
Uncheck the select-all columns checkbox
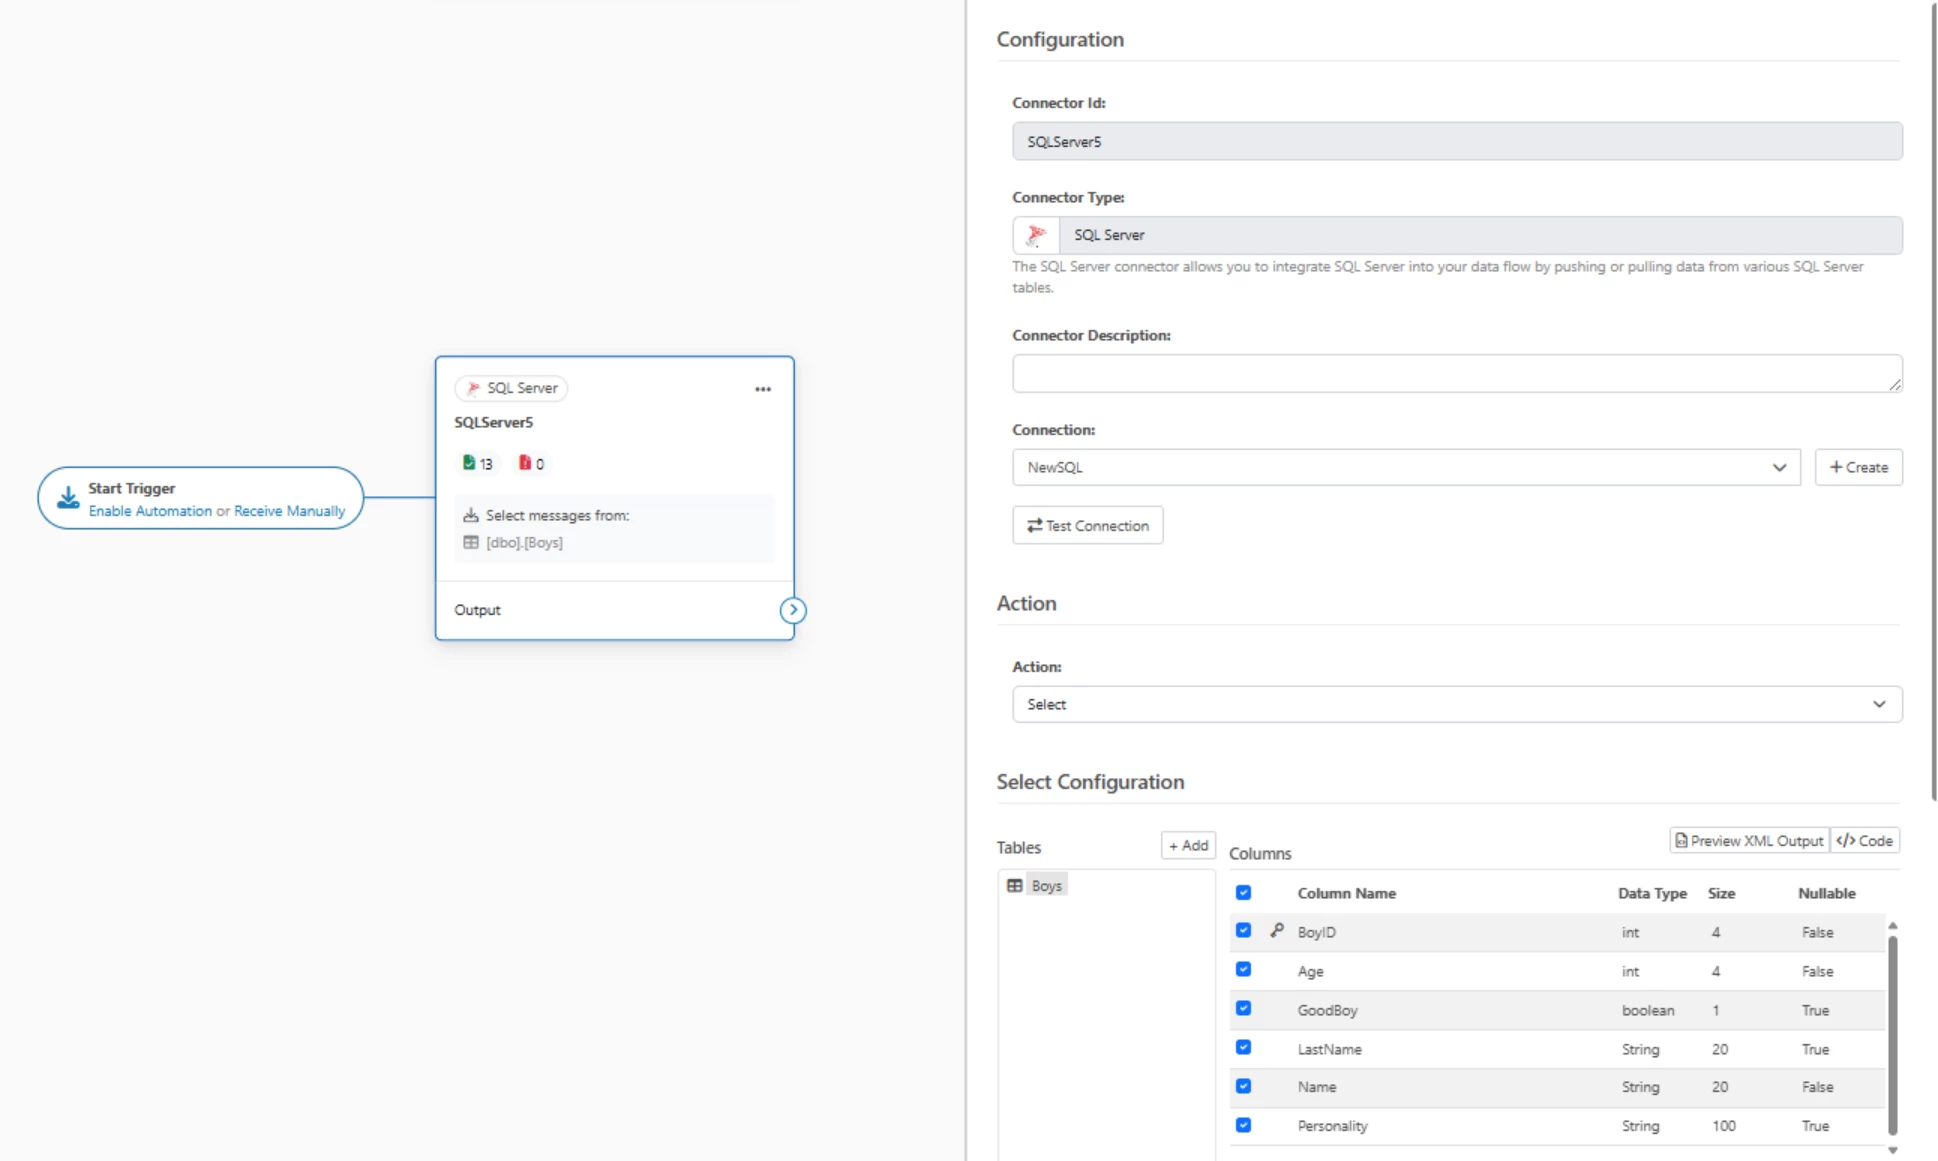[x=1243, y=893]
